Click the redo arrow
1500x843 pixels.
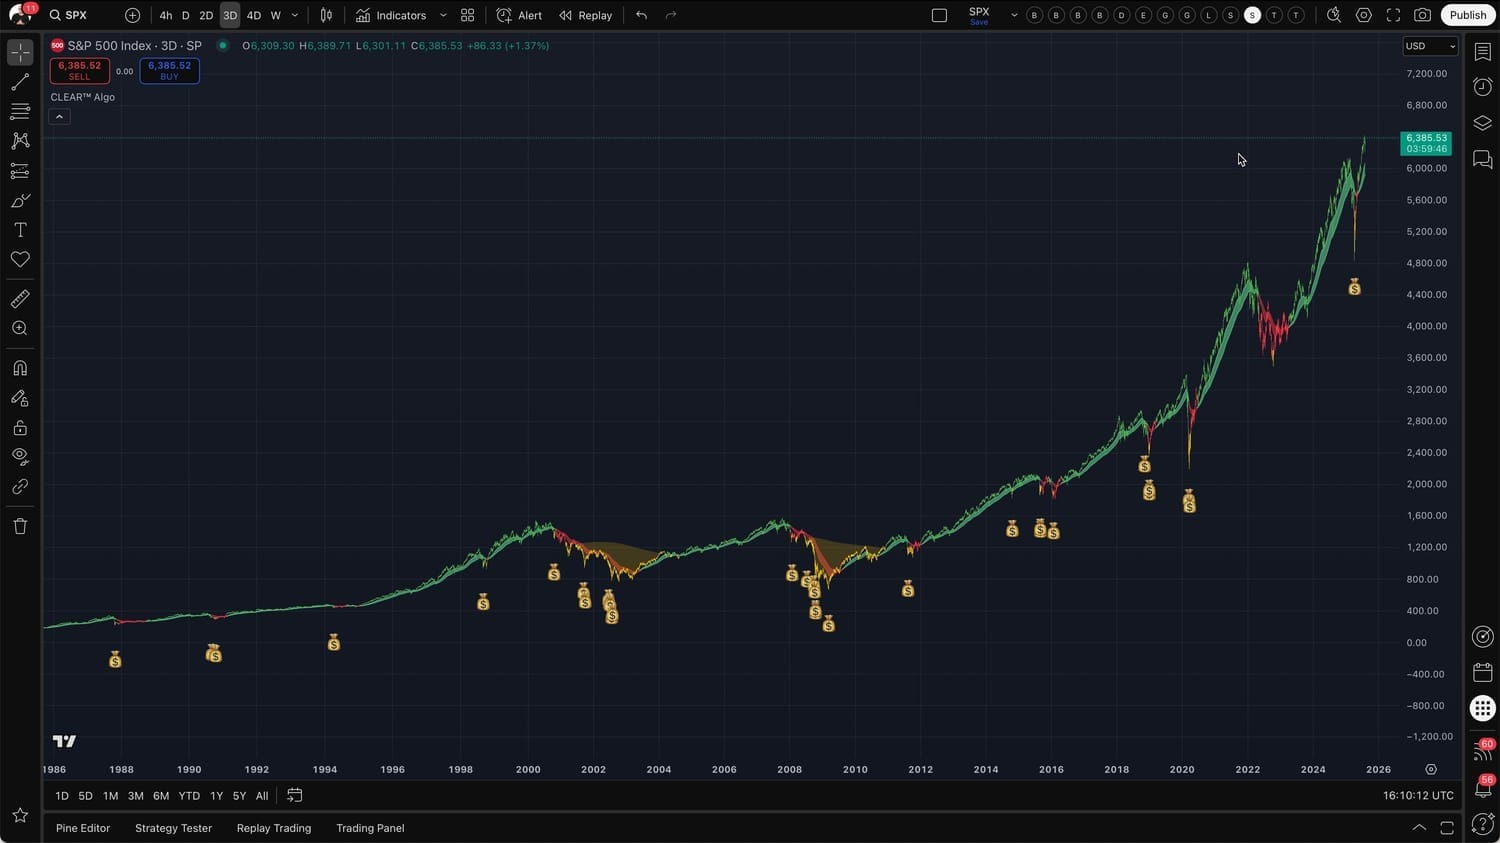point(671,15)
